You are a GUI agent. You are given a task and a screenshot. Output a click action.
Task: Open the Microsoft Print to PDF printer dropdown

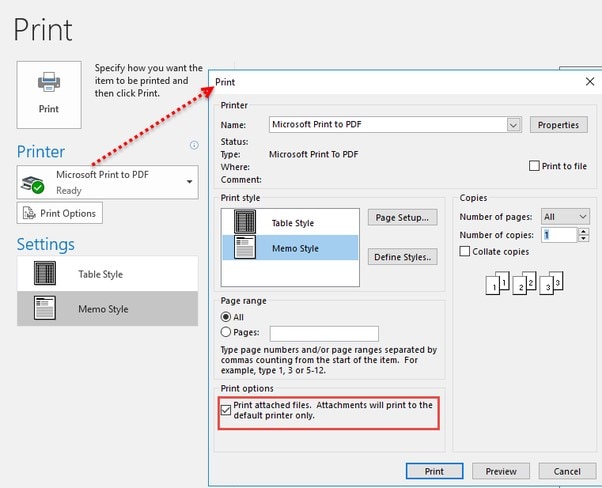coord(108,182)
